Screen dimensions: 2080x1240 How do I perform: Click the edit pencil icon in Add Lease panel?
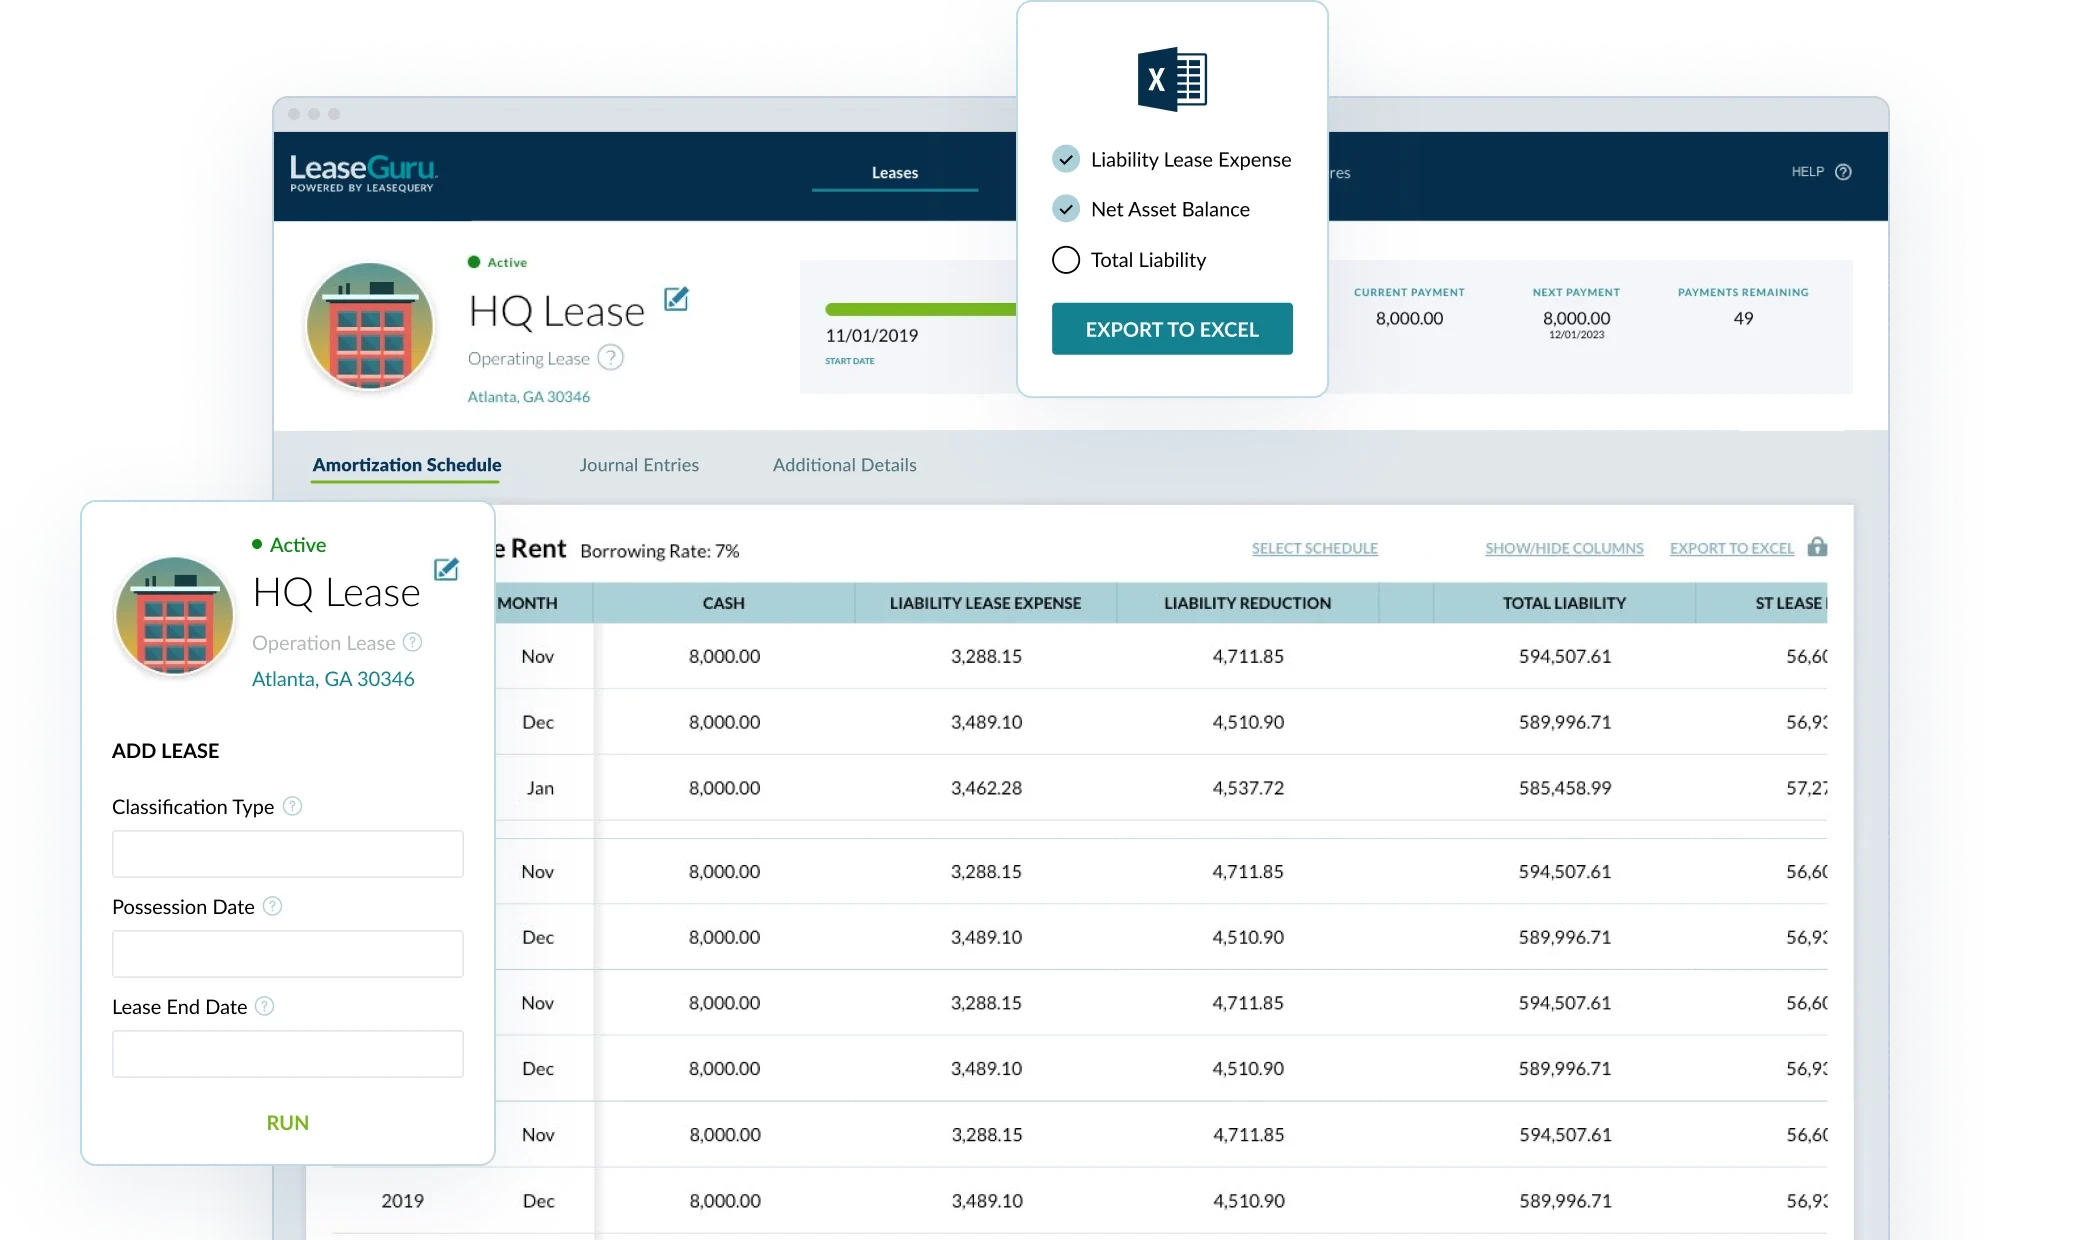point(446,569)
